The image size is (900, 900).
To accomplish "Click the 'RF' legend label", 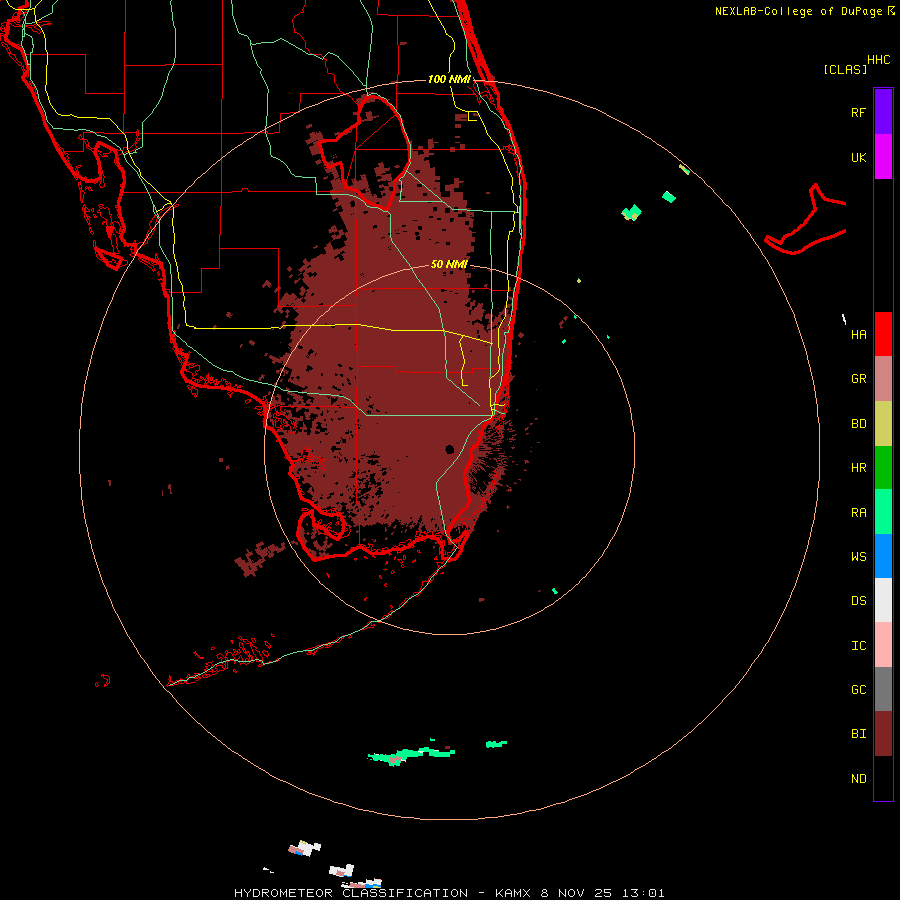I will pyautogui.click(x=858, y=113).
